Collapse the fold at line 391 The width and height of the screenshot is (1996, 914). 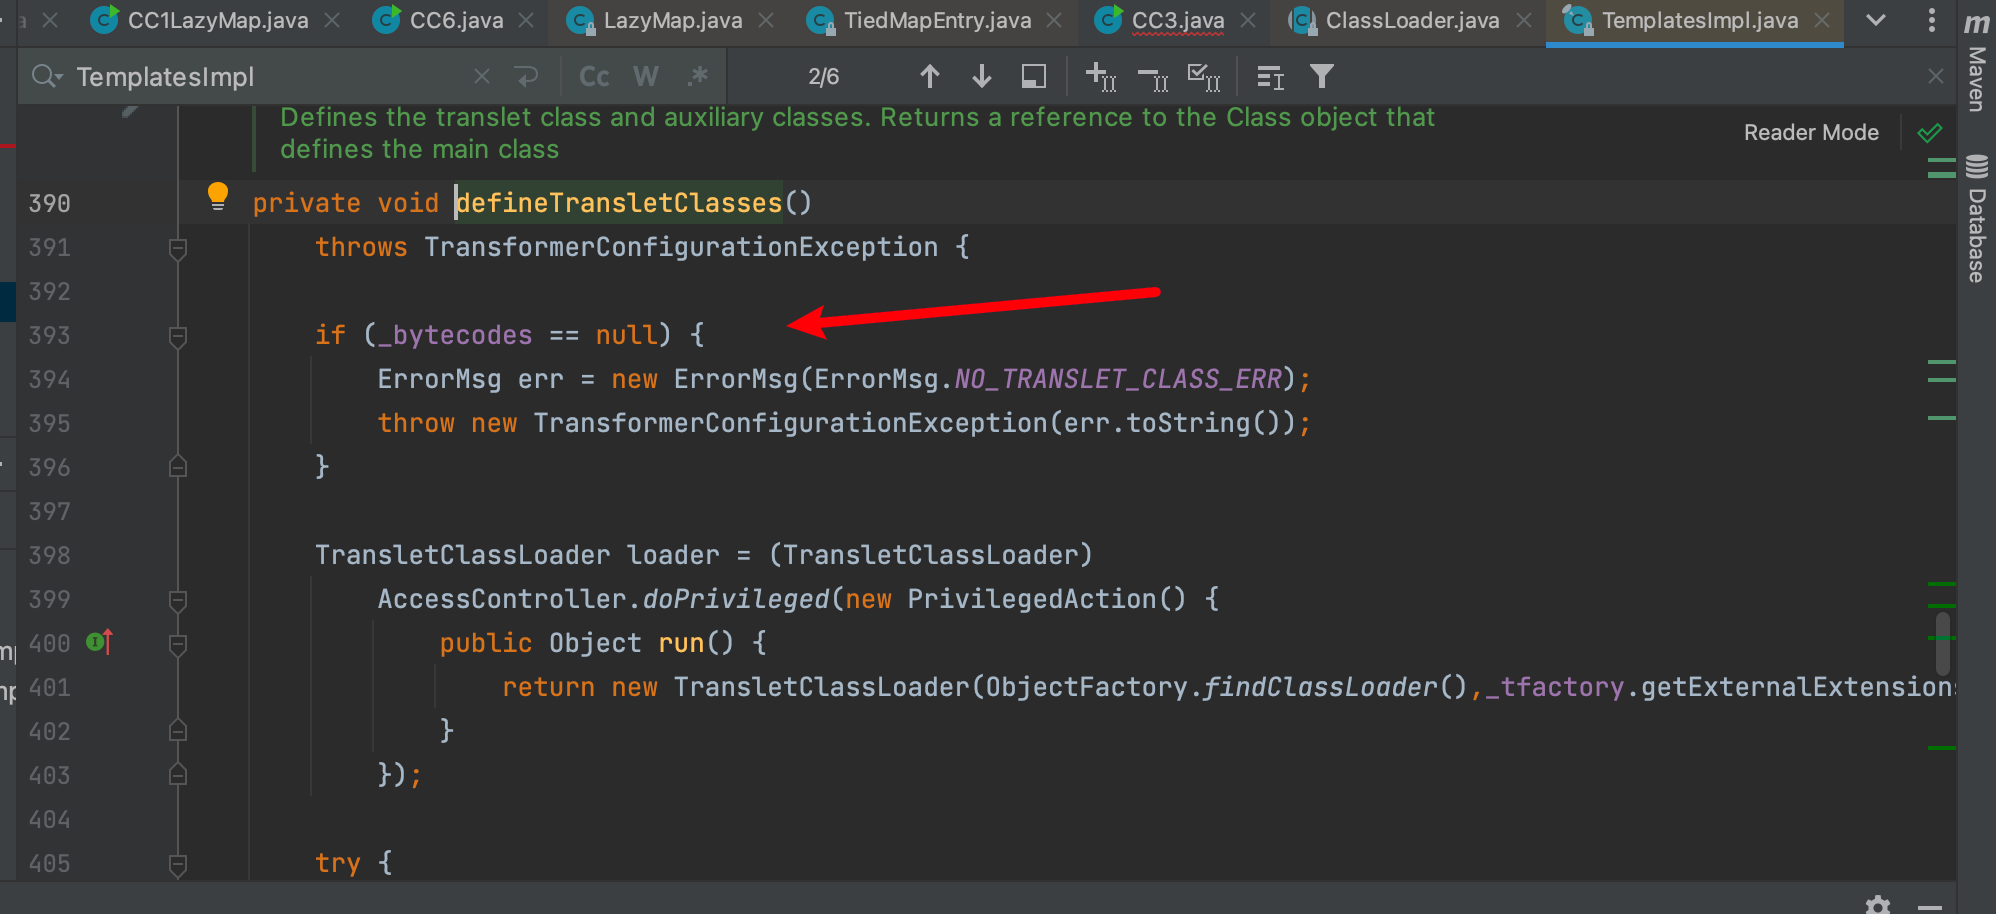click(178, 248)
